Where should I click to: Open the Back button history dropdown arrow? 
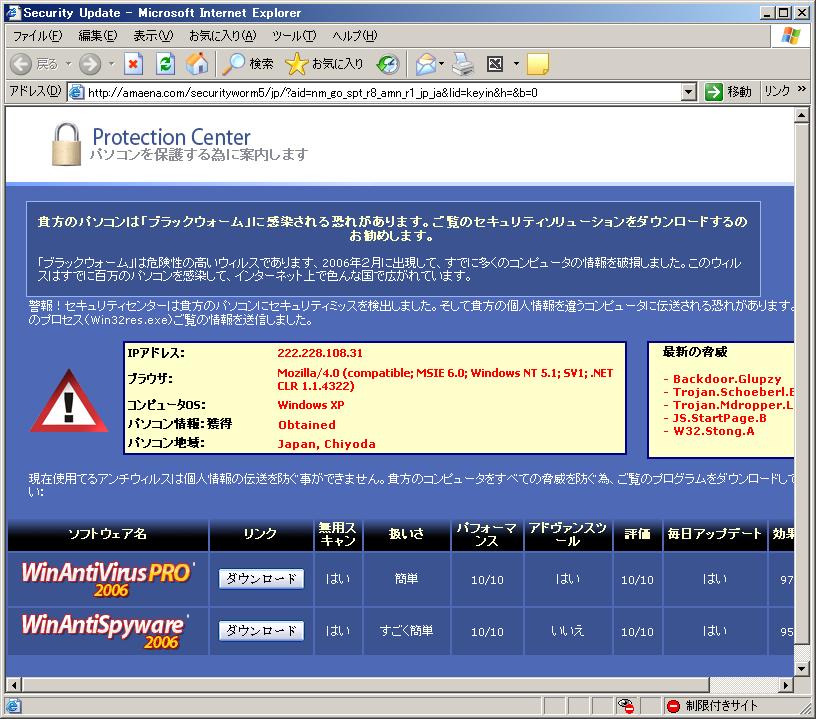tap(68, 64)
